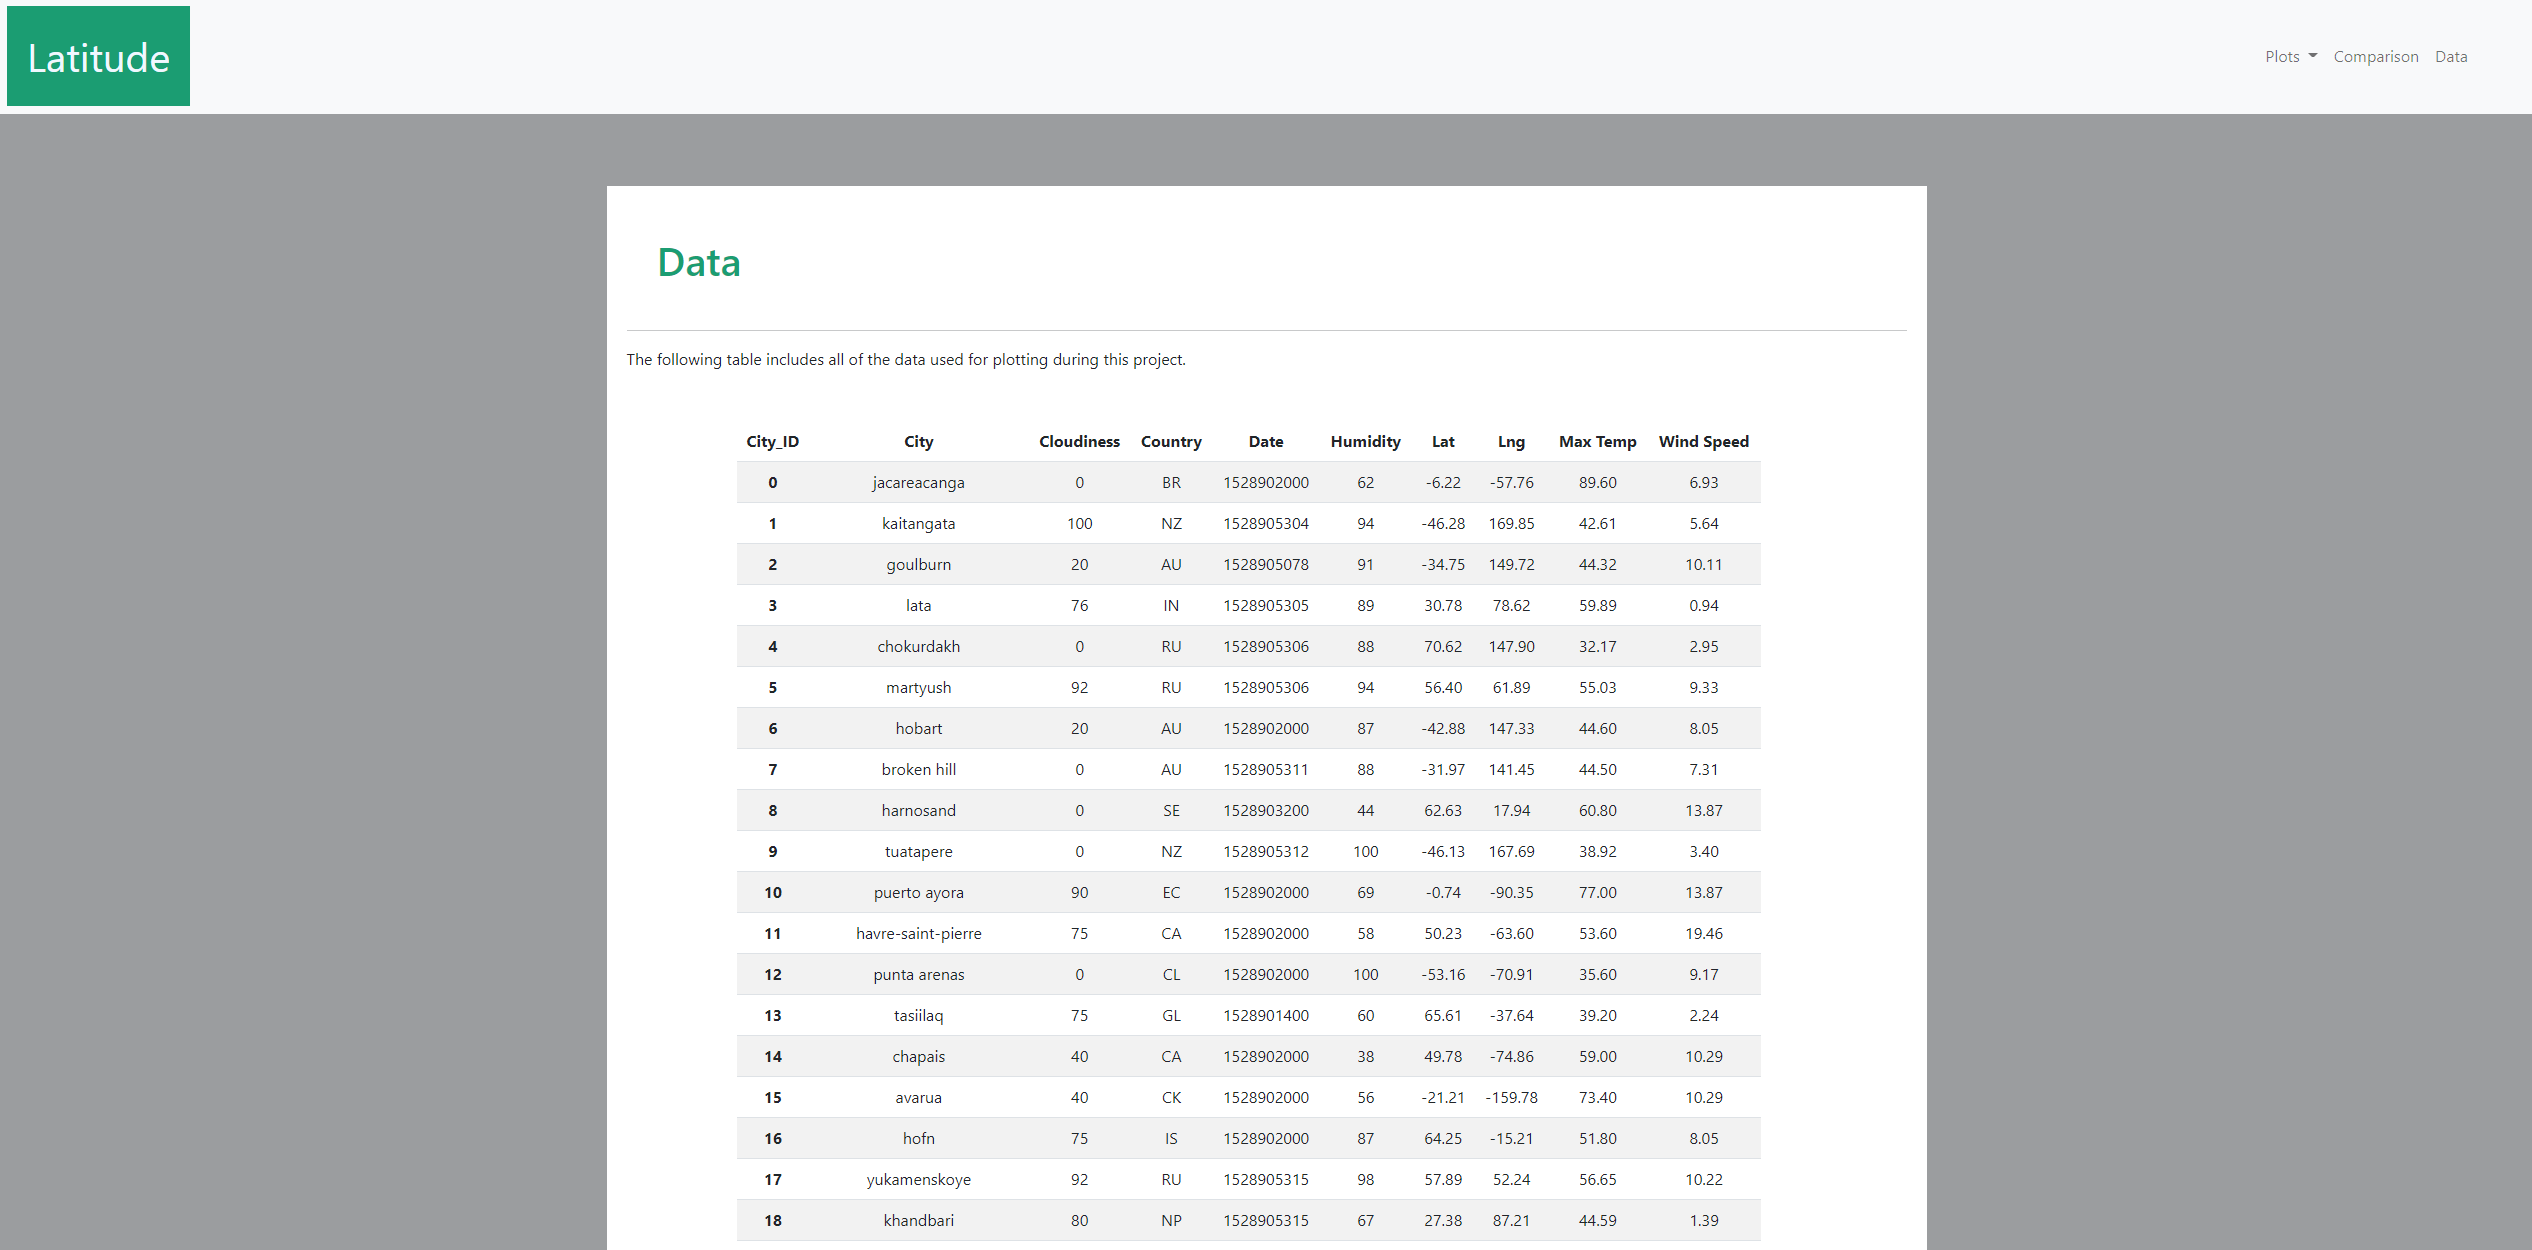Screen dimensions: 2532x1250
Task: Click the hobart city cell
Action: tap(918, 729)
